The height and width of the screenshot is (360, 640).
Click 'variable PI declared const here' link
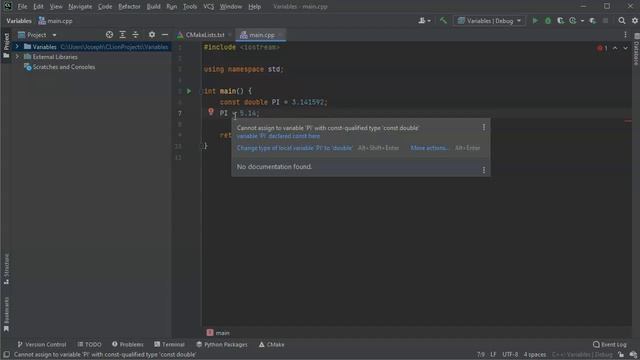[278, 136]
